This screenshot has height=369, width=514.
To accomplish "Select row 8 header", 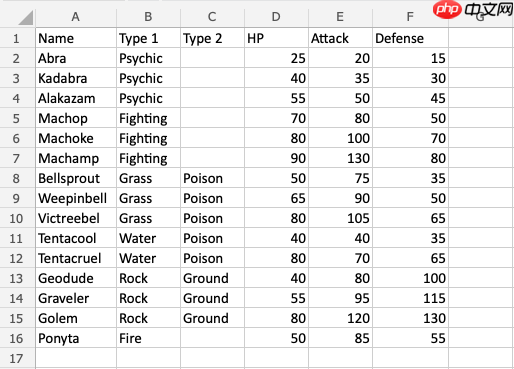I will (x=17, y=178).
